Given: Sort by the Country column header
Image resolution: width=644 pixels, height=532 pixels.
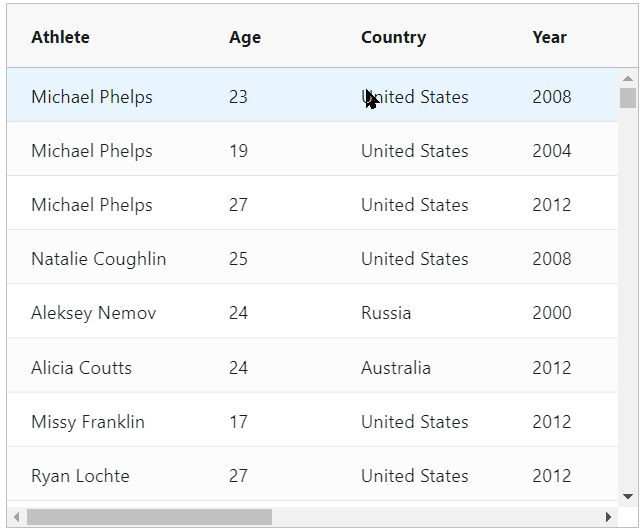Looking at the screenshot, I should [x=393, y=37].
